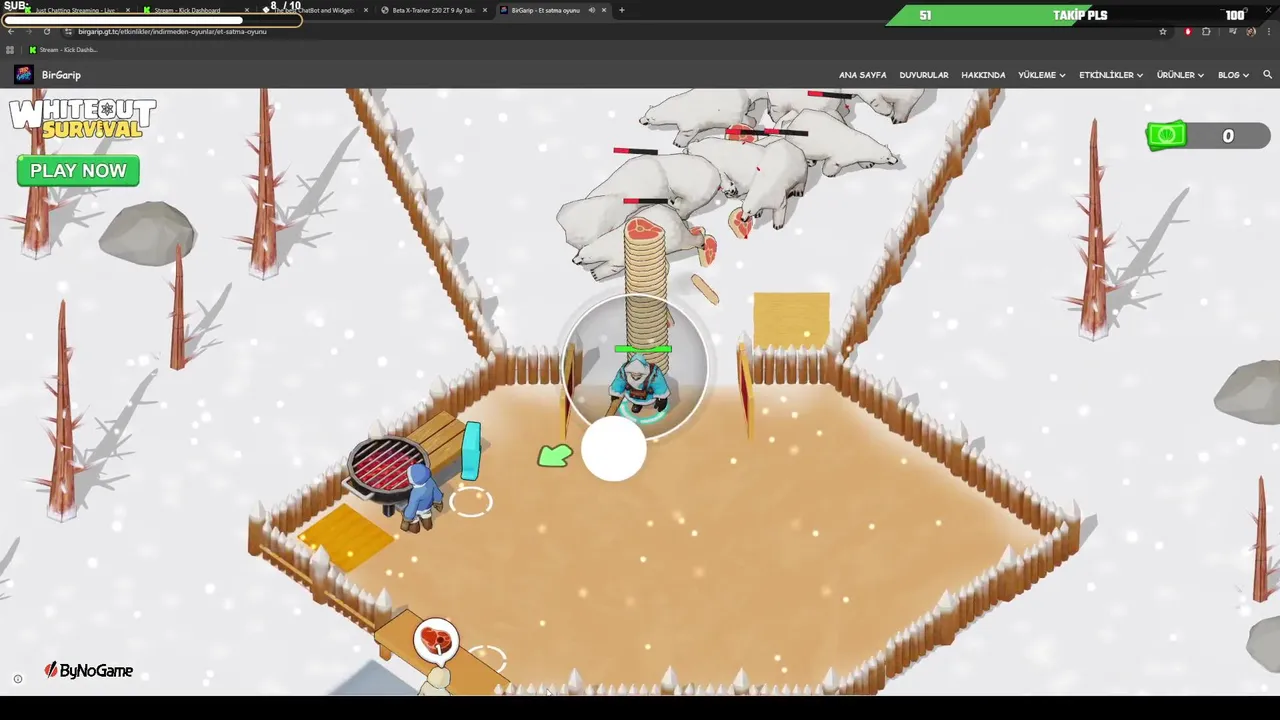Image resolution: width=1280 pixels, height=720 pixels.
Task: Click the ad info icon bottom-left
Action: [17, 679]
